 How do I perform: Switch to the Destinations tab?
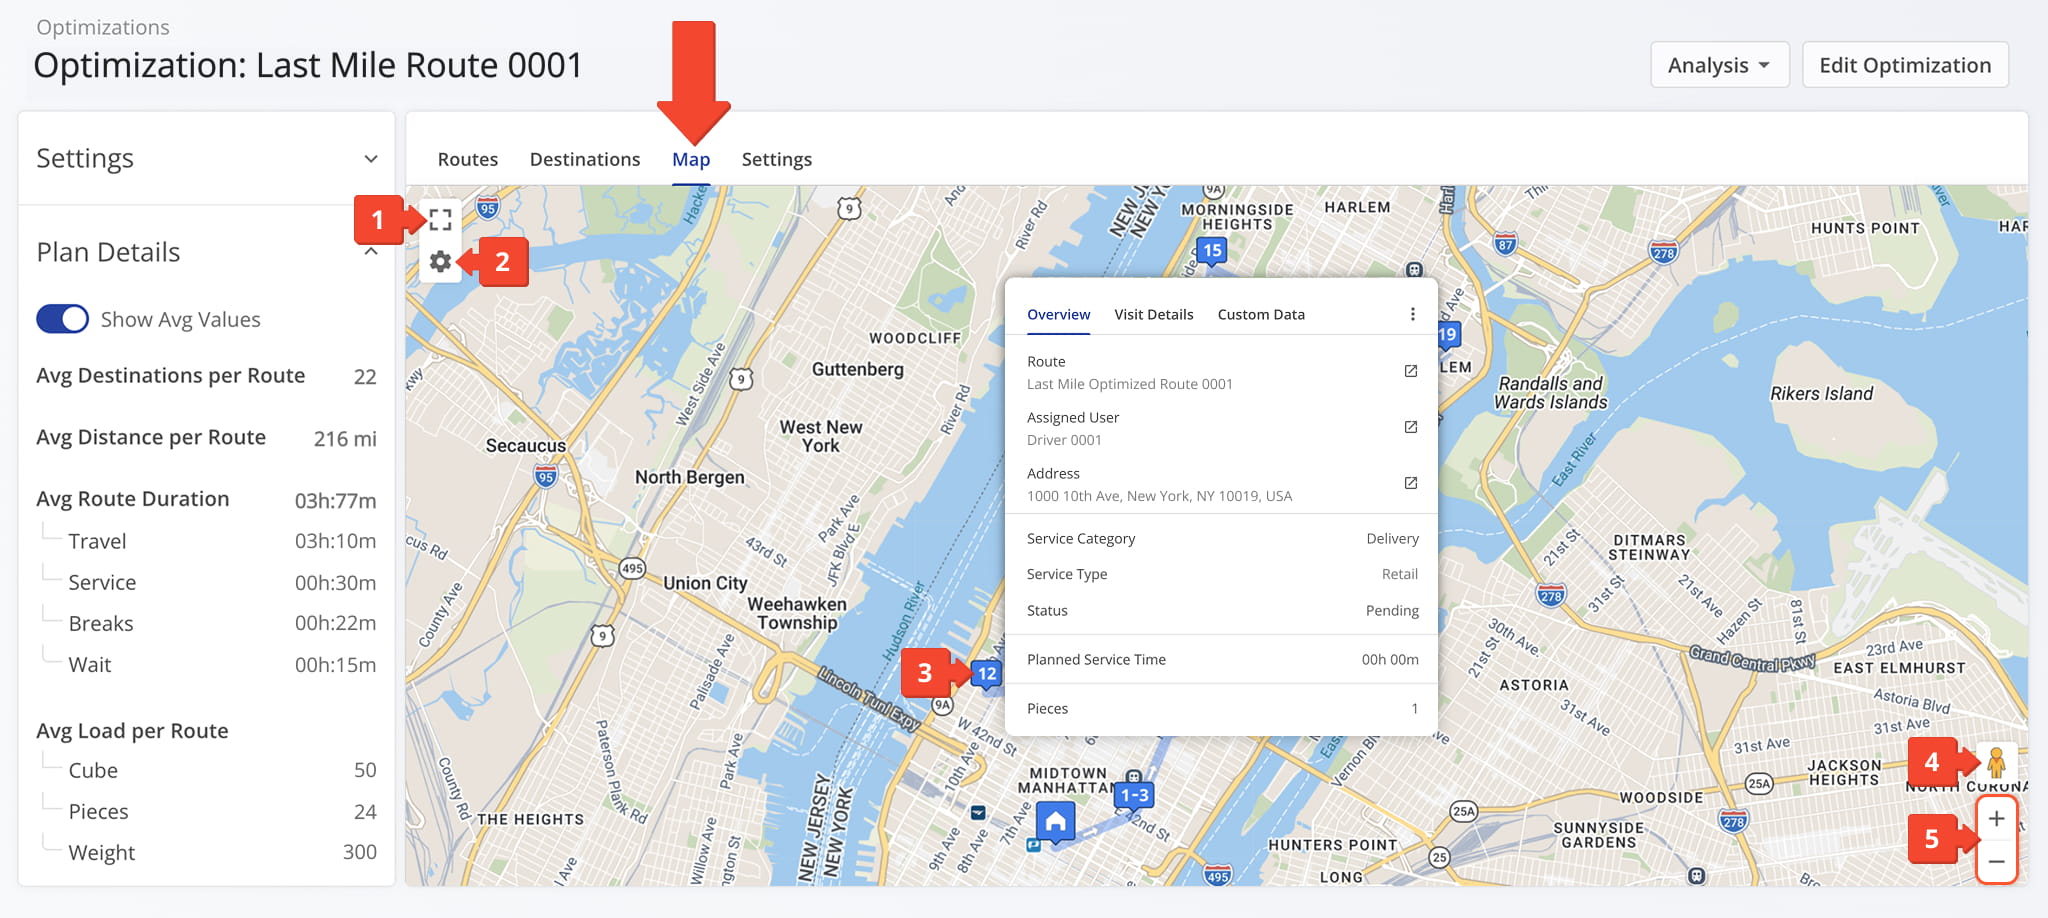(585, 159)
